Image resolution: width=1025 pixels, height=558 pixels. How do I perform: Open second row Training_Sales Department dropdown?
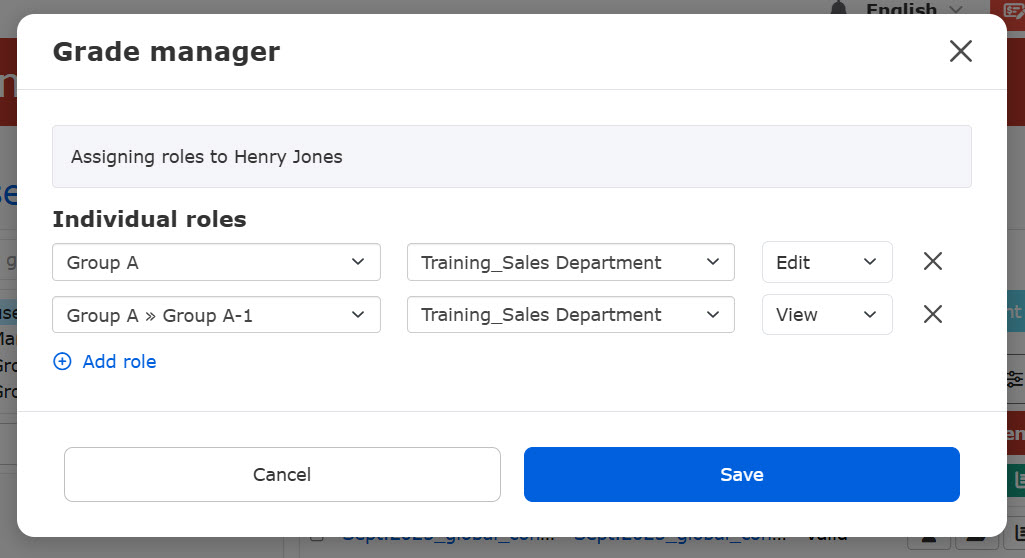570,314
